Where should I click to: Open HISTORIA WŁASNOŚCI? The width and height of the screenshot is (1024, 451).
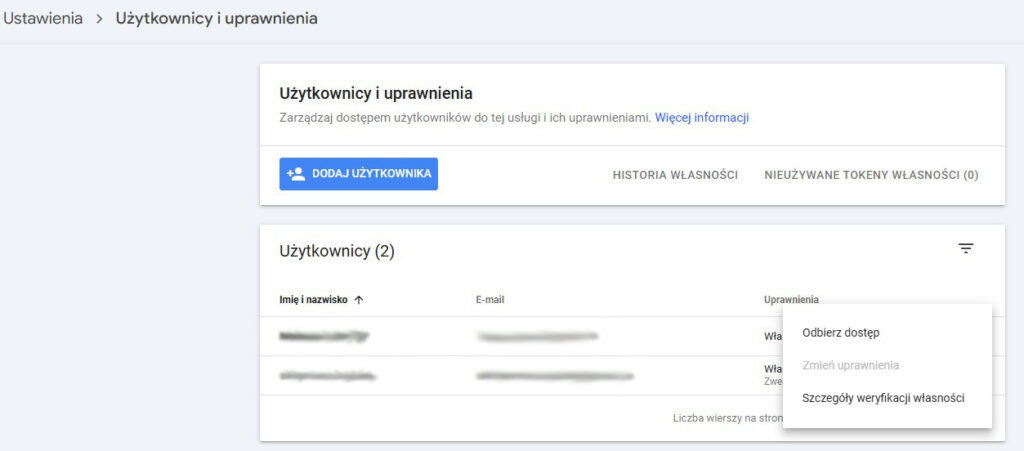click(675, 175)
